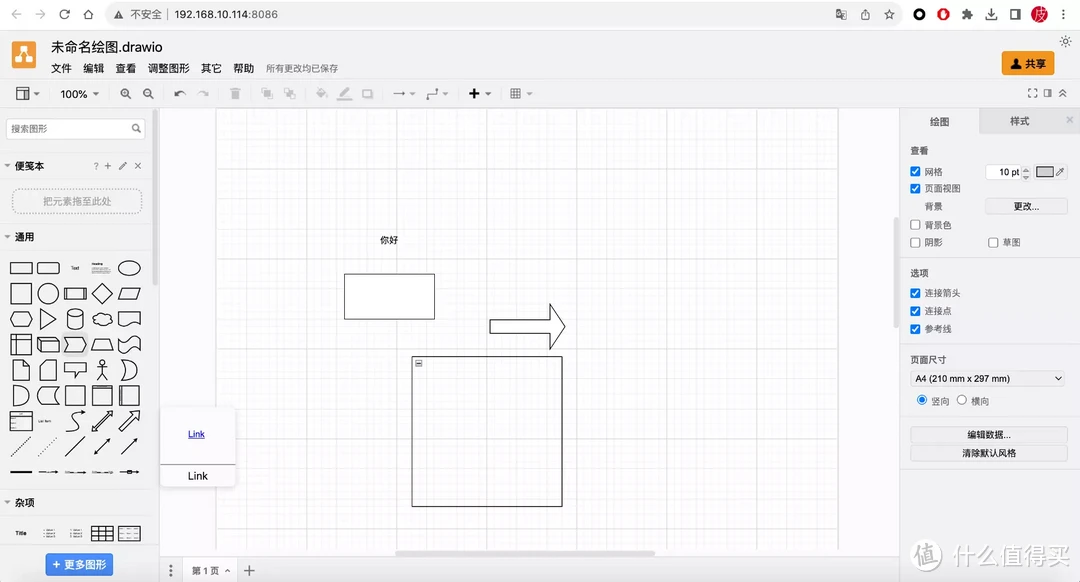Image resolution: width=1080 pixels, height=582 pixels.
Task: Select the diamond shape in 通用 palette
Action: 102,294
